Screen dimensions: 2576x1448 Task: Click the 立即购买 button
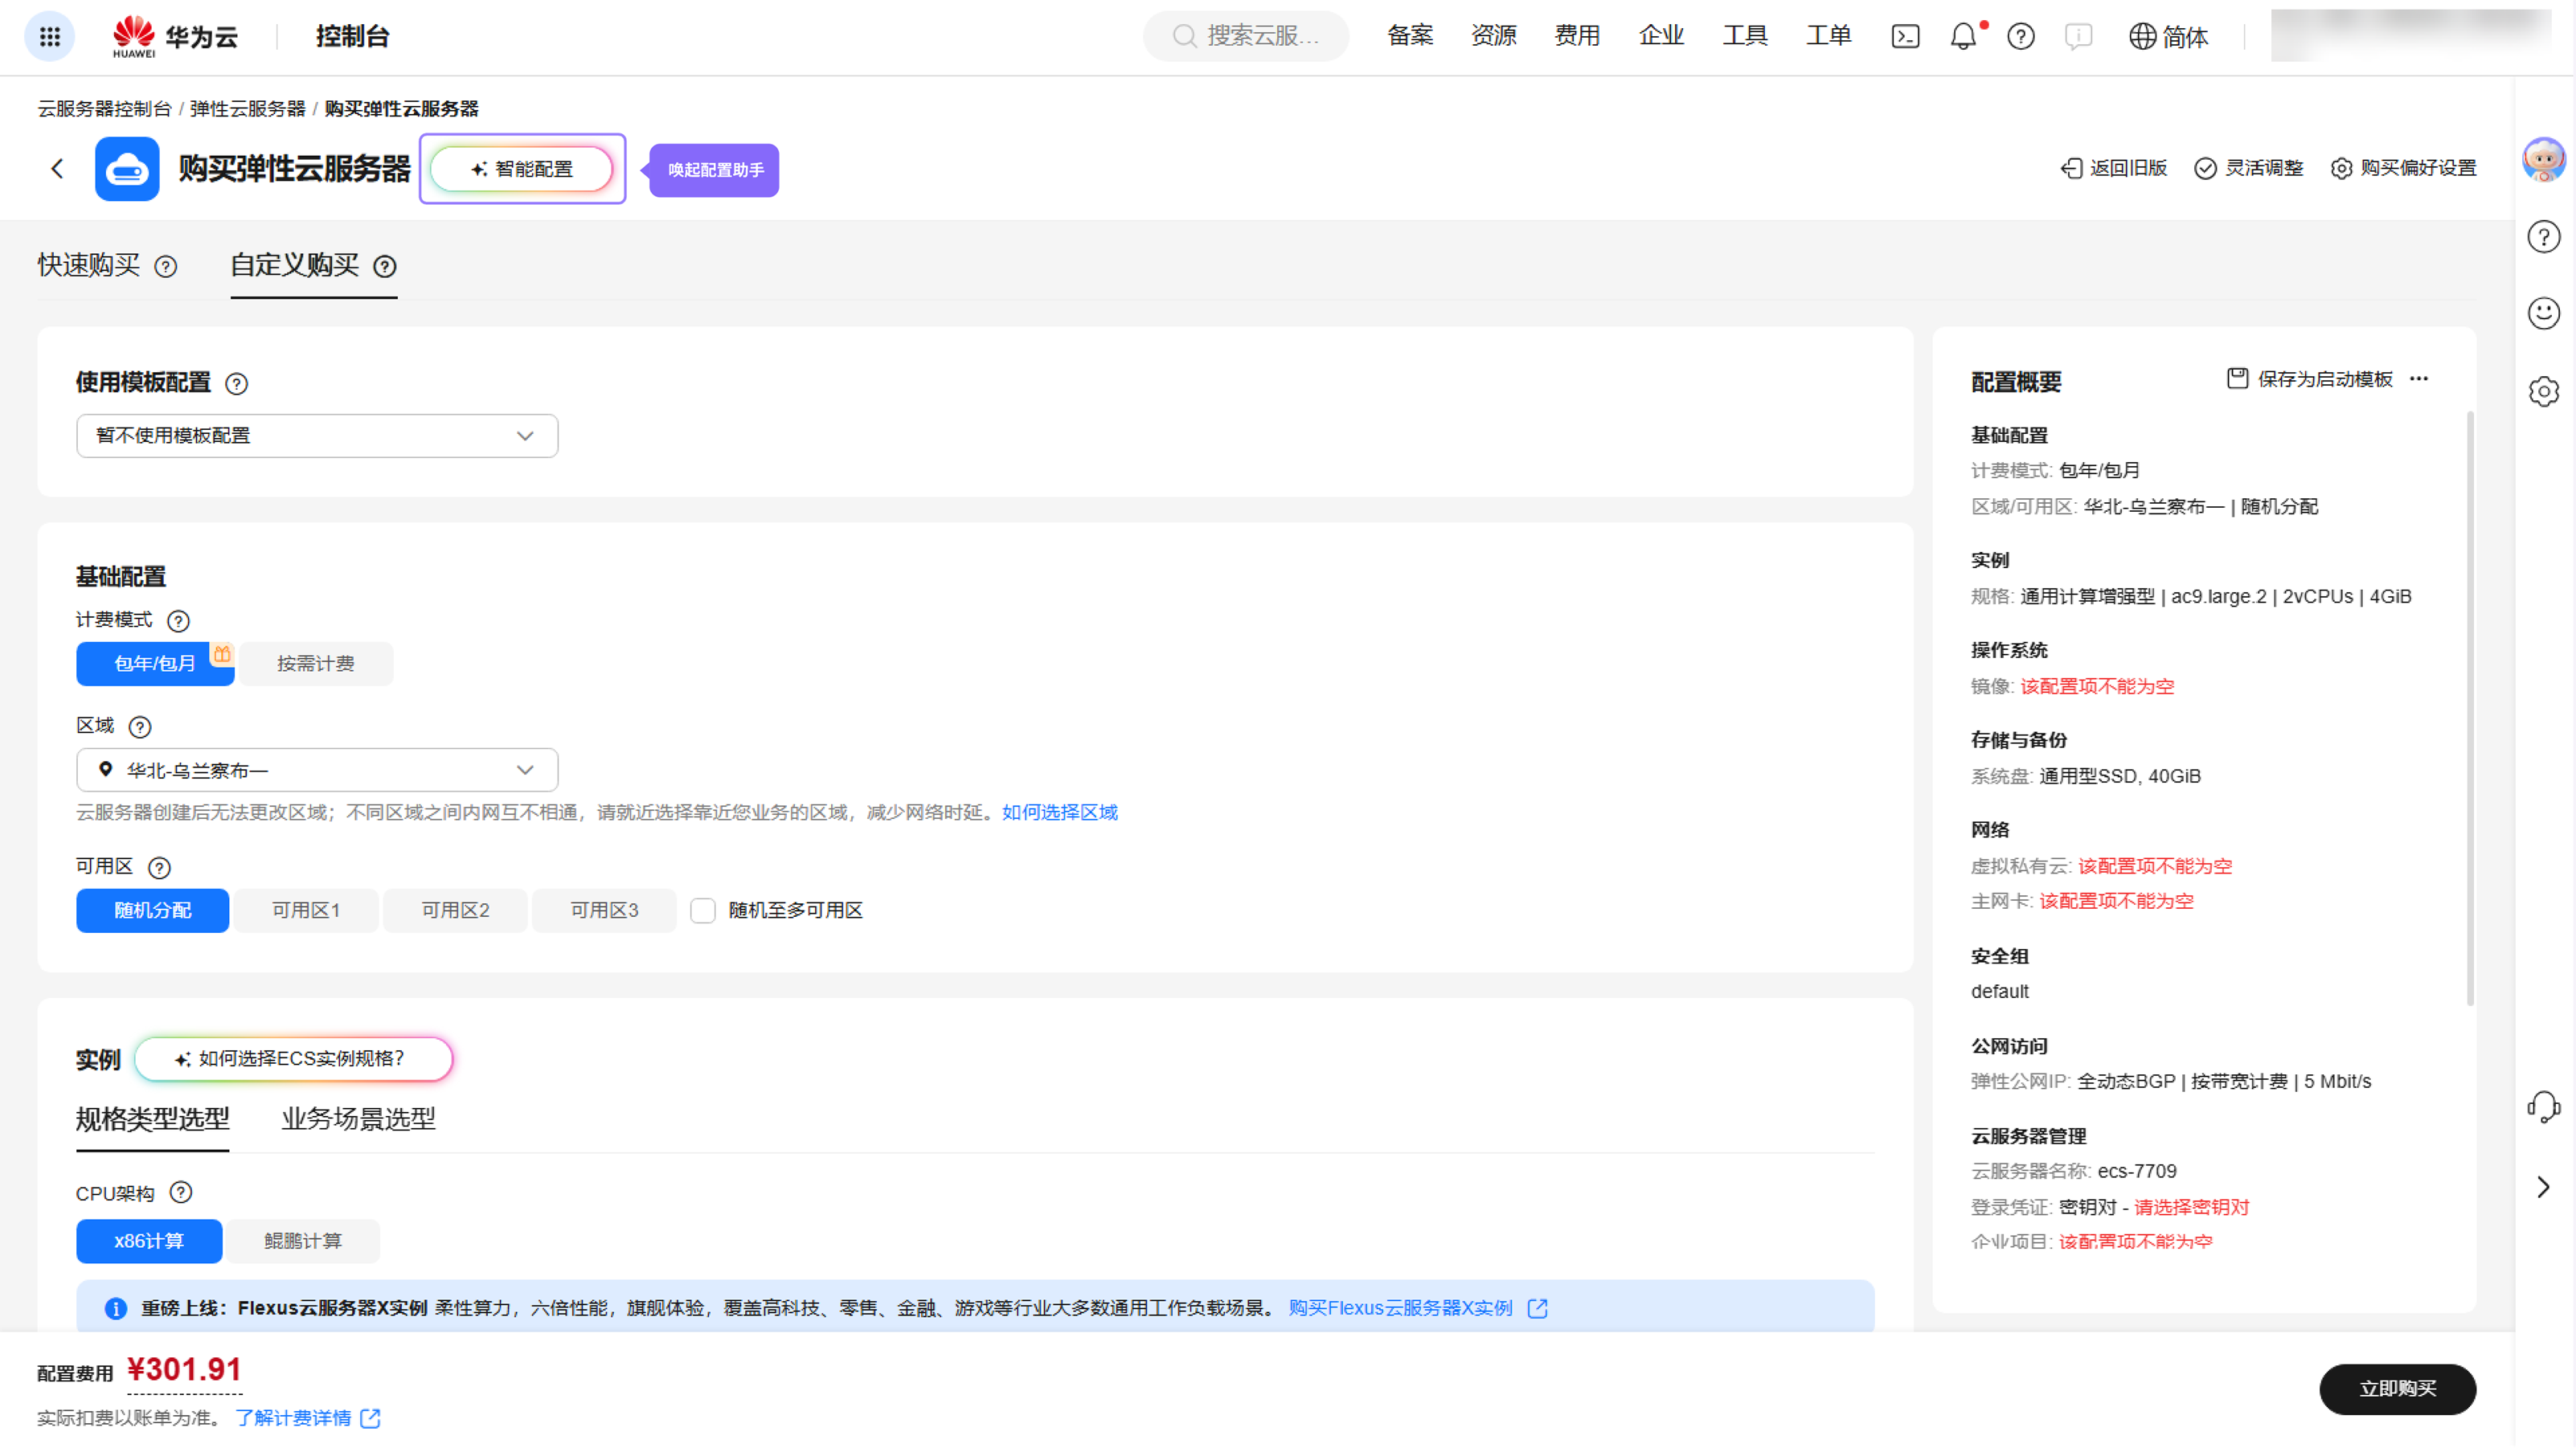2398,1389
